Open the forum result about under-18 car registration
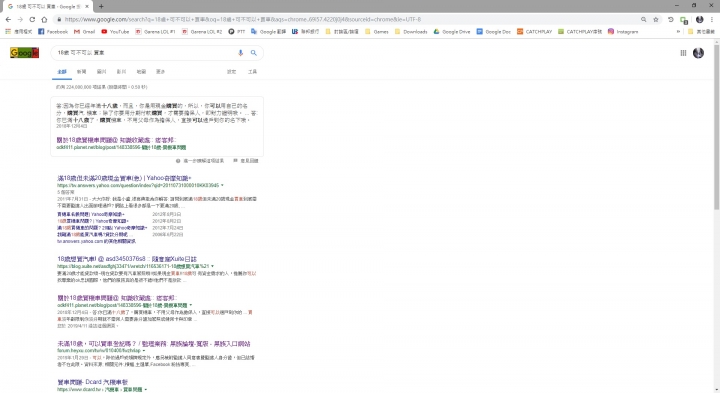Screen dimensions: 720x393 pos(154,343)
